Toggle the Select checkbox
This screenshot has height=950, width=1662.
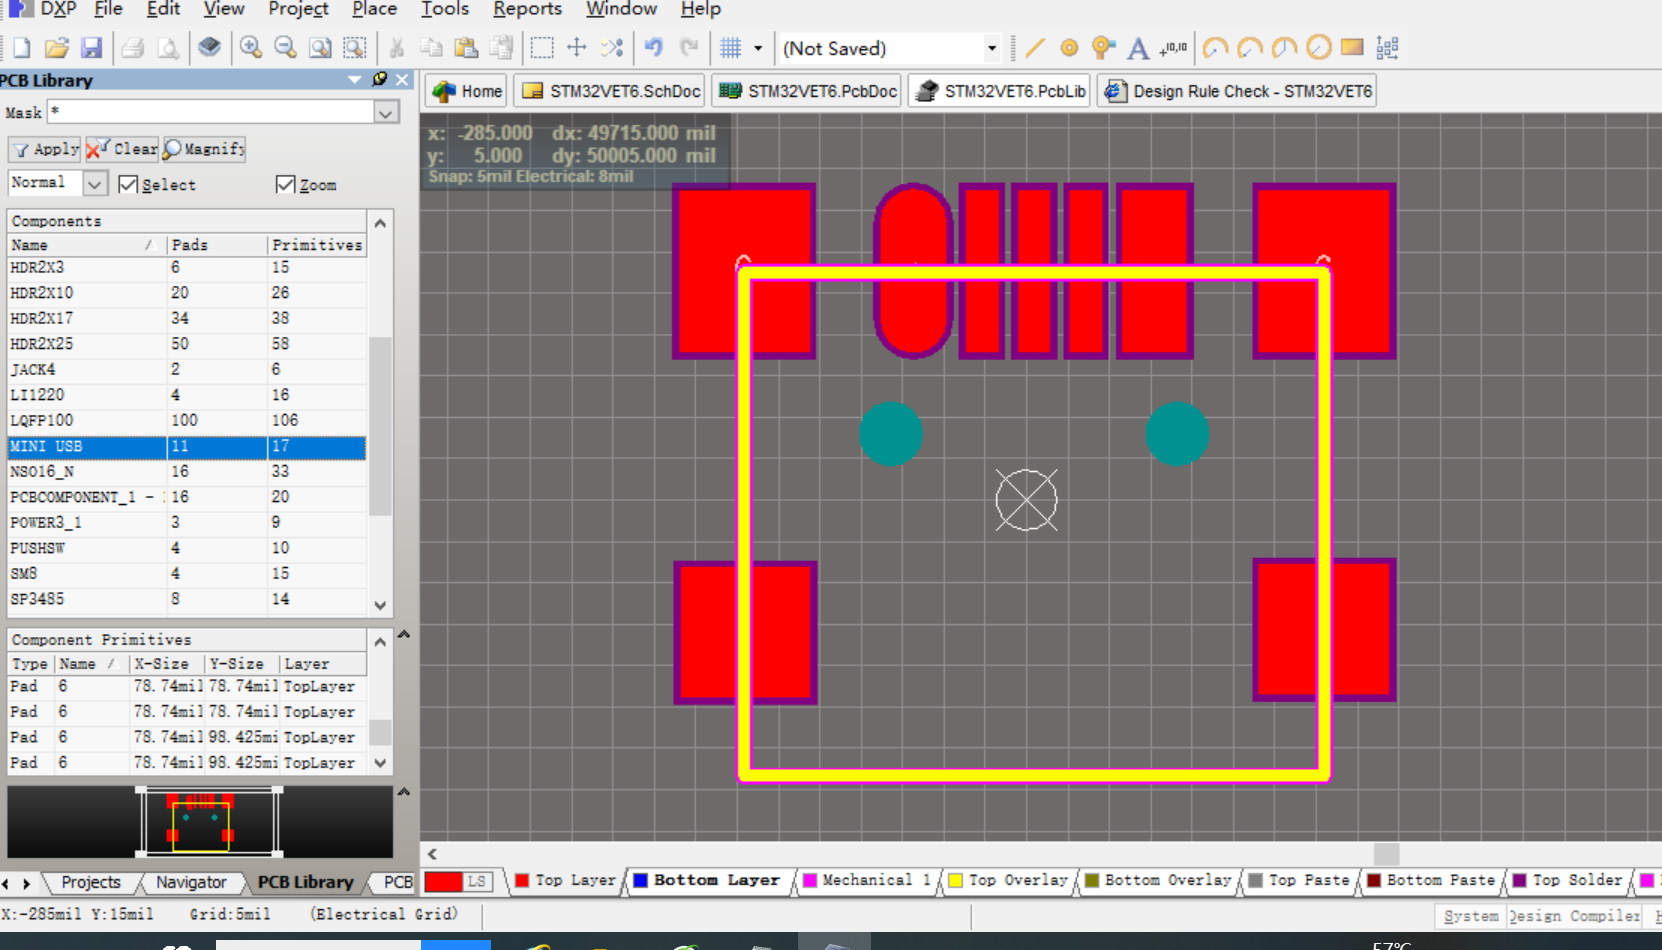click(x=128, y=184)
